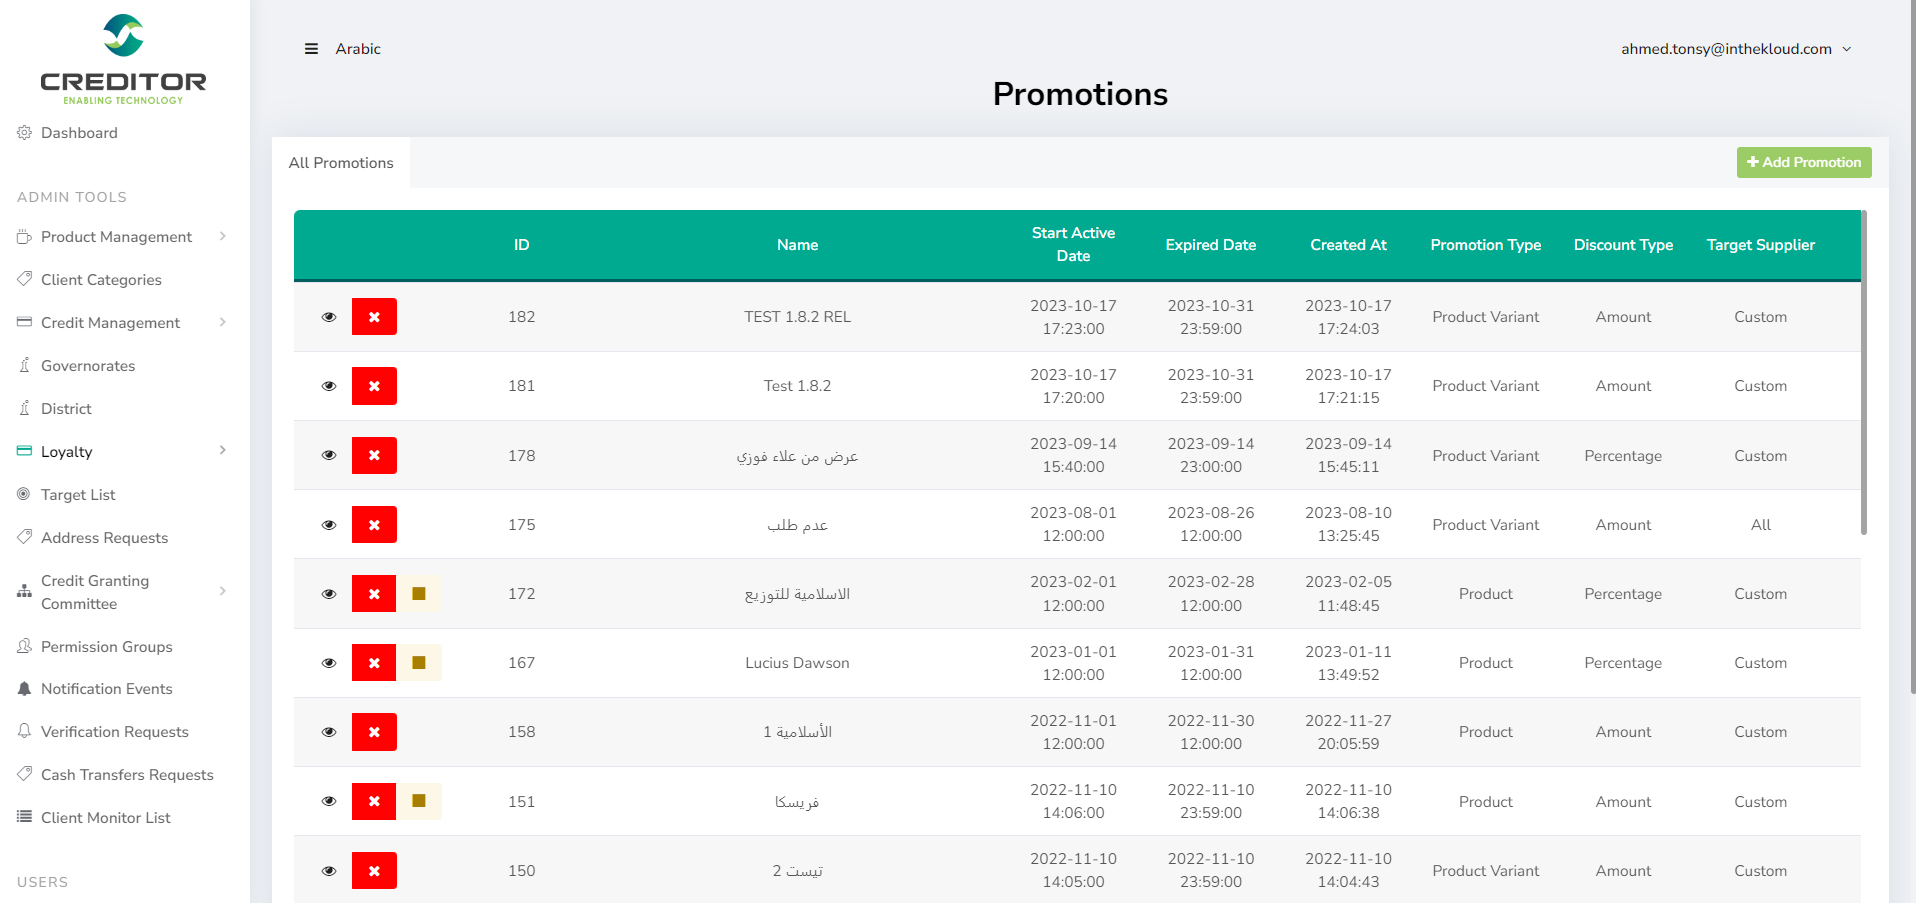Open the ahmed.tonsy account dropdown

click(x=1736, y=49)
